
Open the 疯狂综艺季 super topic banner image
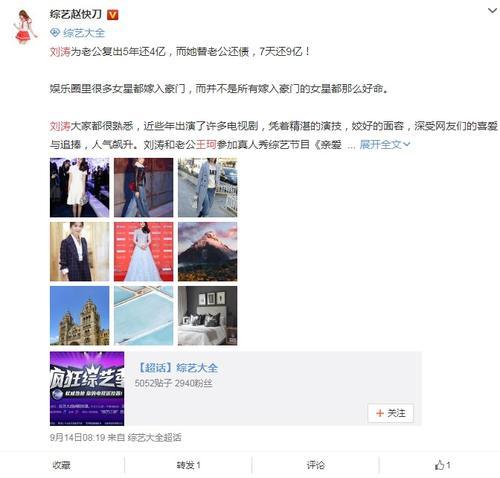[87, 389]
